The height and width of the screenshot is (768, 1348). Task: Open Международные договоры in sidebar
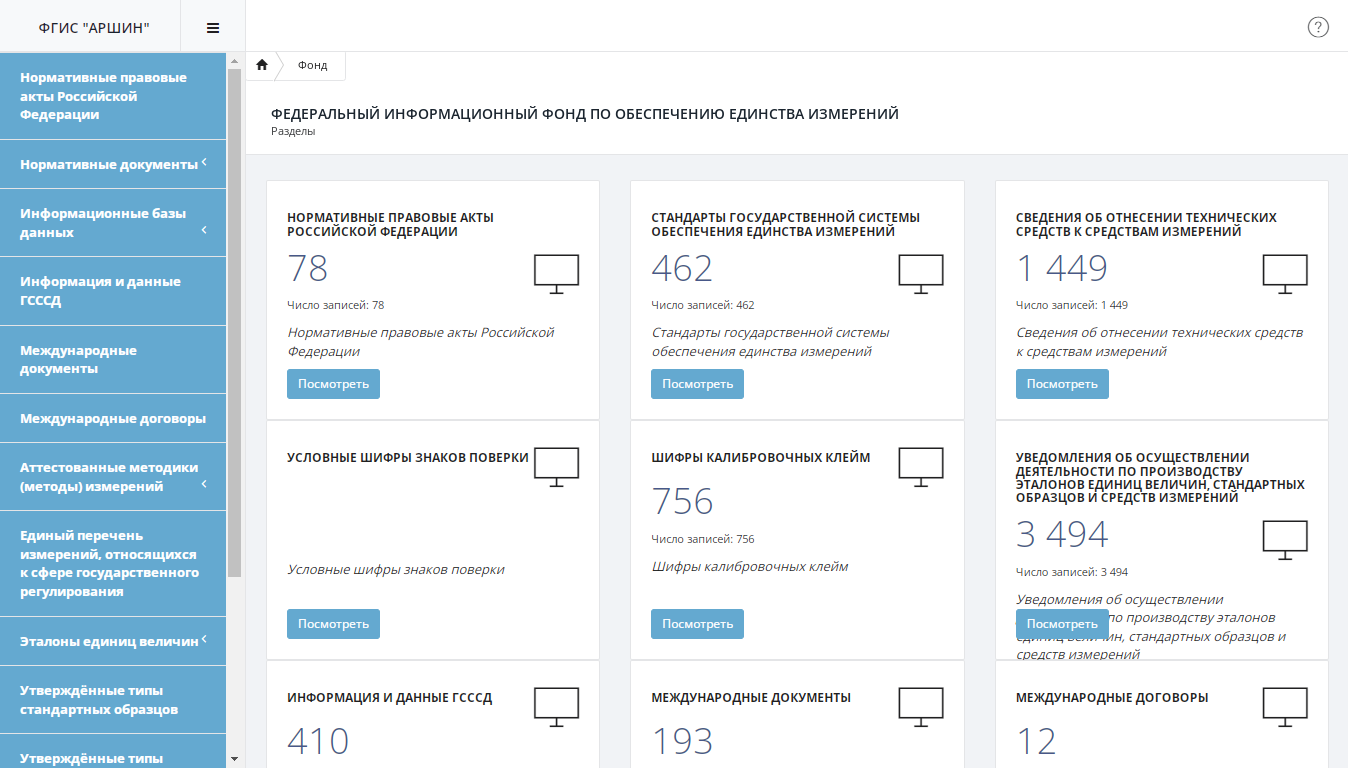coord(113,418)
